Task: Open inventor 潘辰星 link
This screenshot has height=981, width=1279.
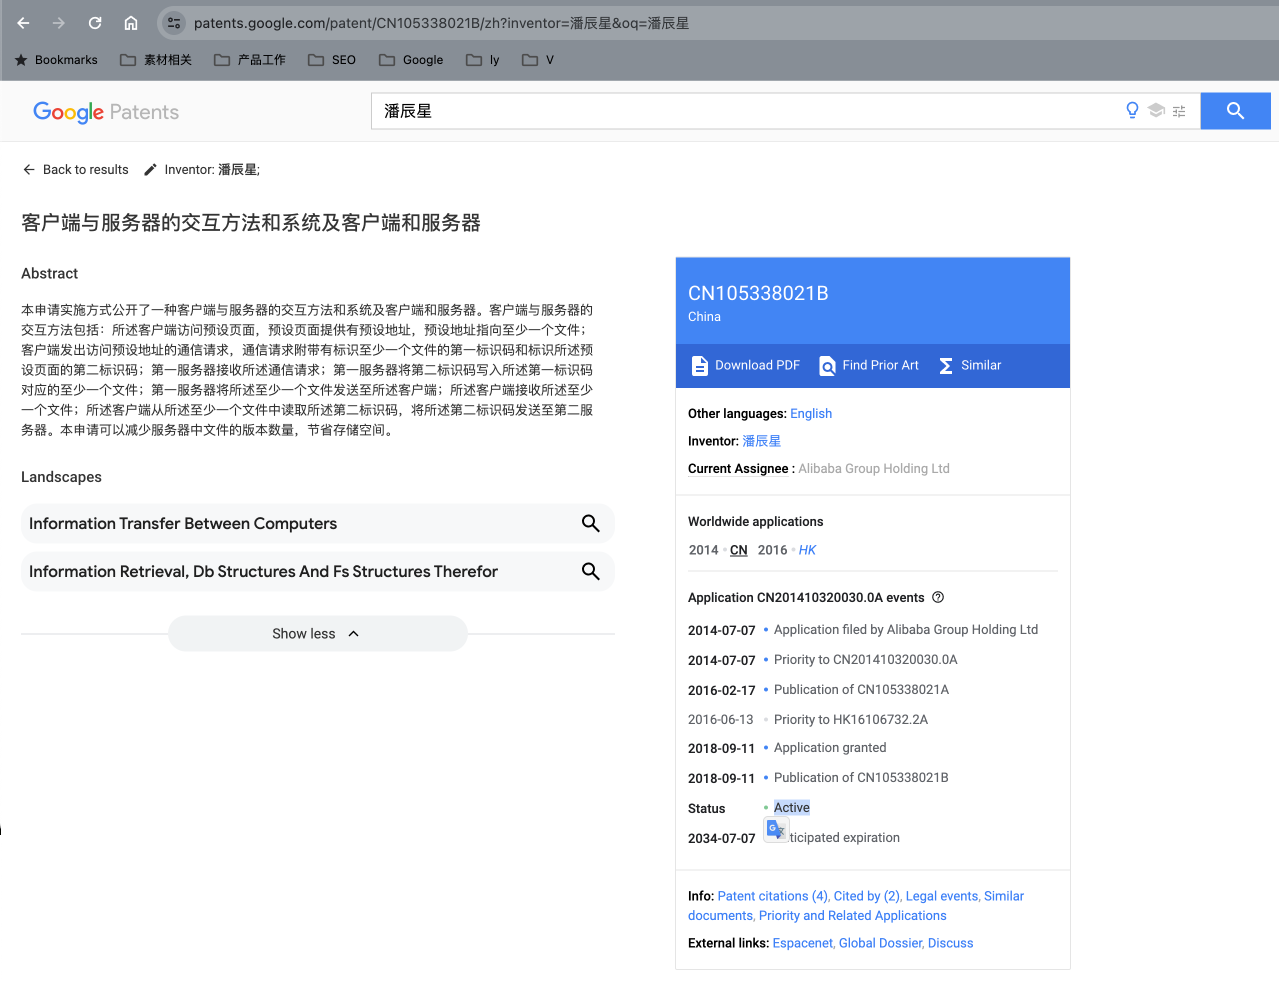Action: tap(762, 441)
